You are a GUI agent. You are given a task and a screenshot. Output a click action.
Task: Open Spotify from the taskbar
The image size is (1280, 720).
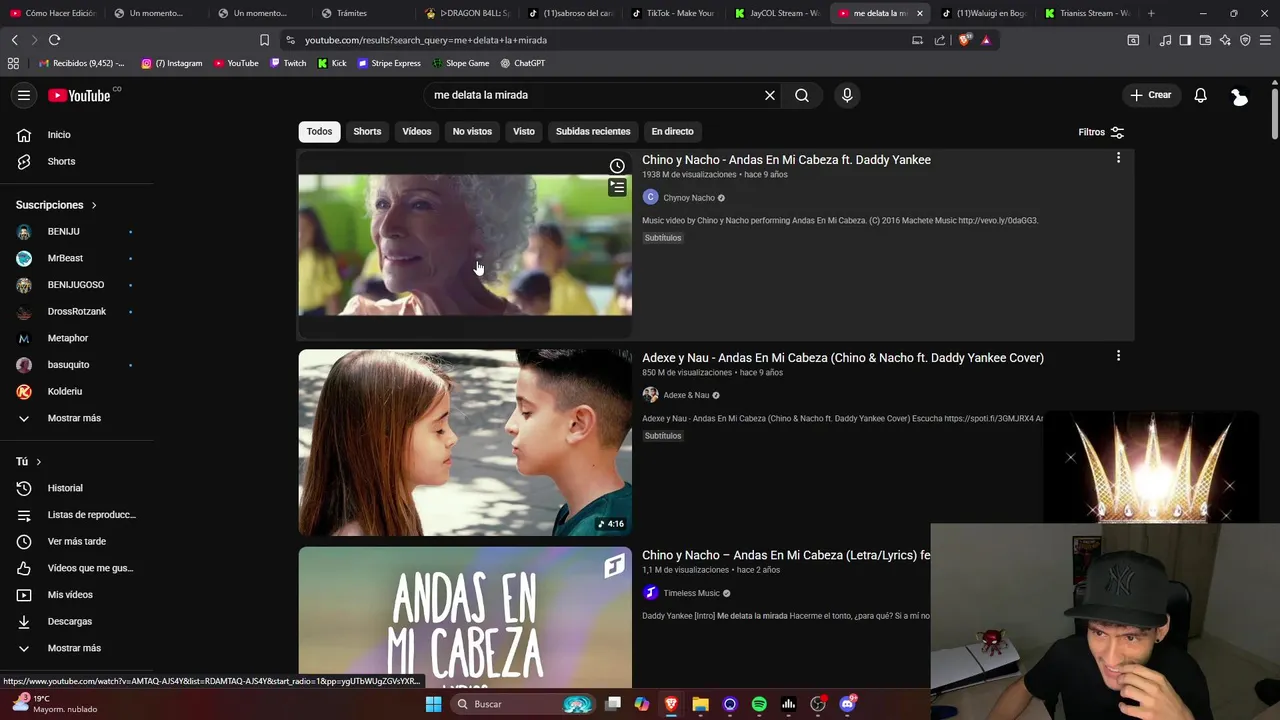pos(759,704)
